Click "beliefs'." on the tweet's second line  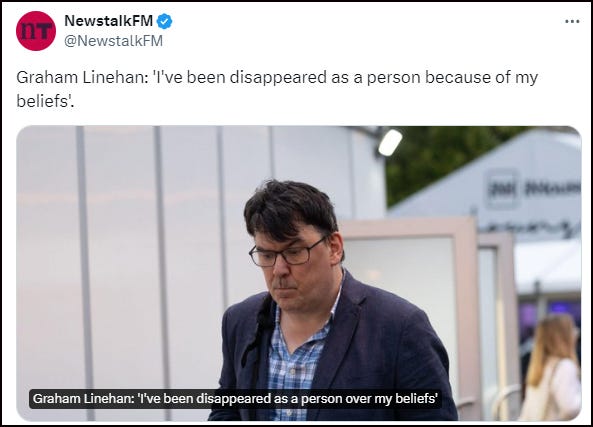(45, 101)
